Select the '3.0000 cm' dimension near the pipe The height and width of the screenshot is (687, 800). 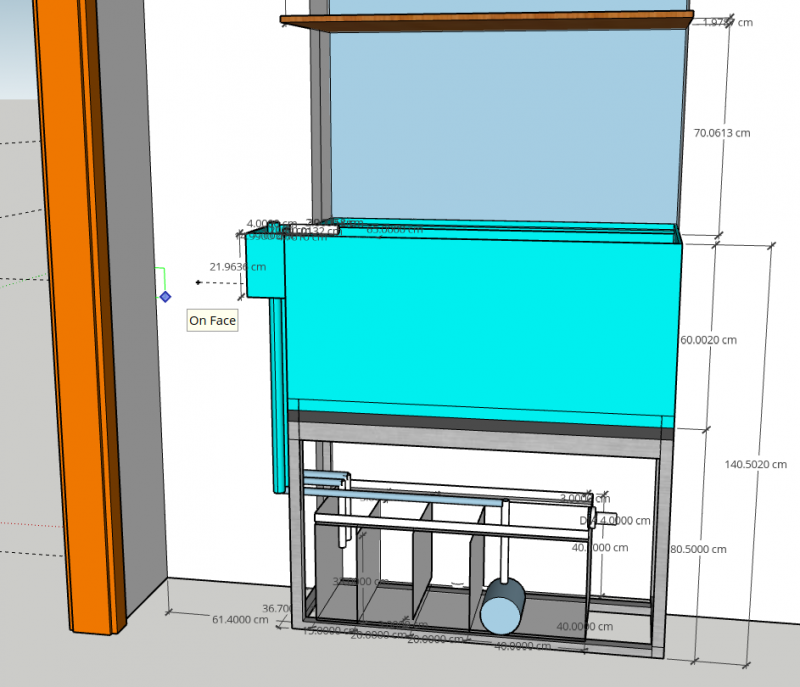(585, 498)
